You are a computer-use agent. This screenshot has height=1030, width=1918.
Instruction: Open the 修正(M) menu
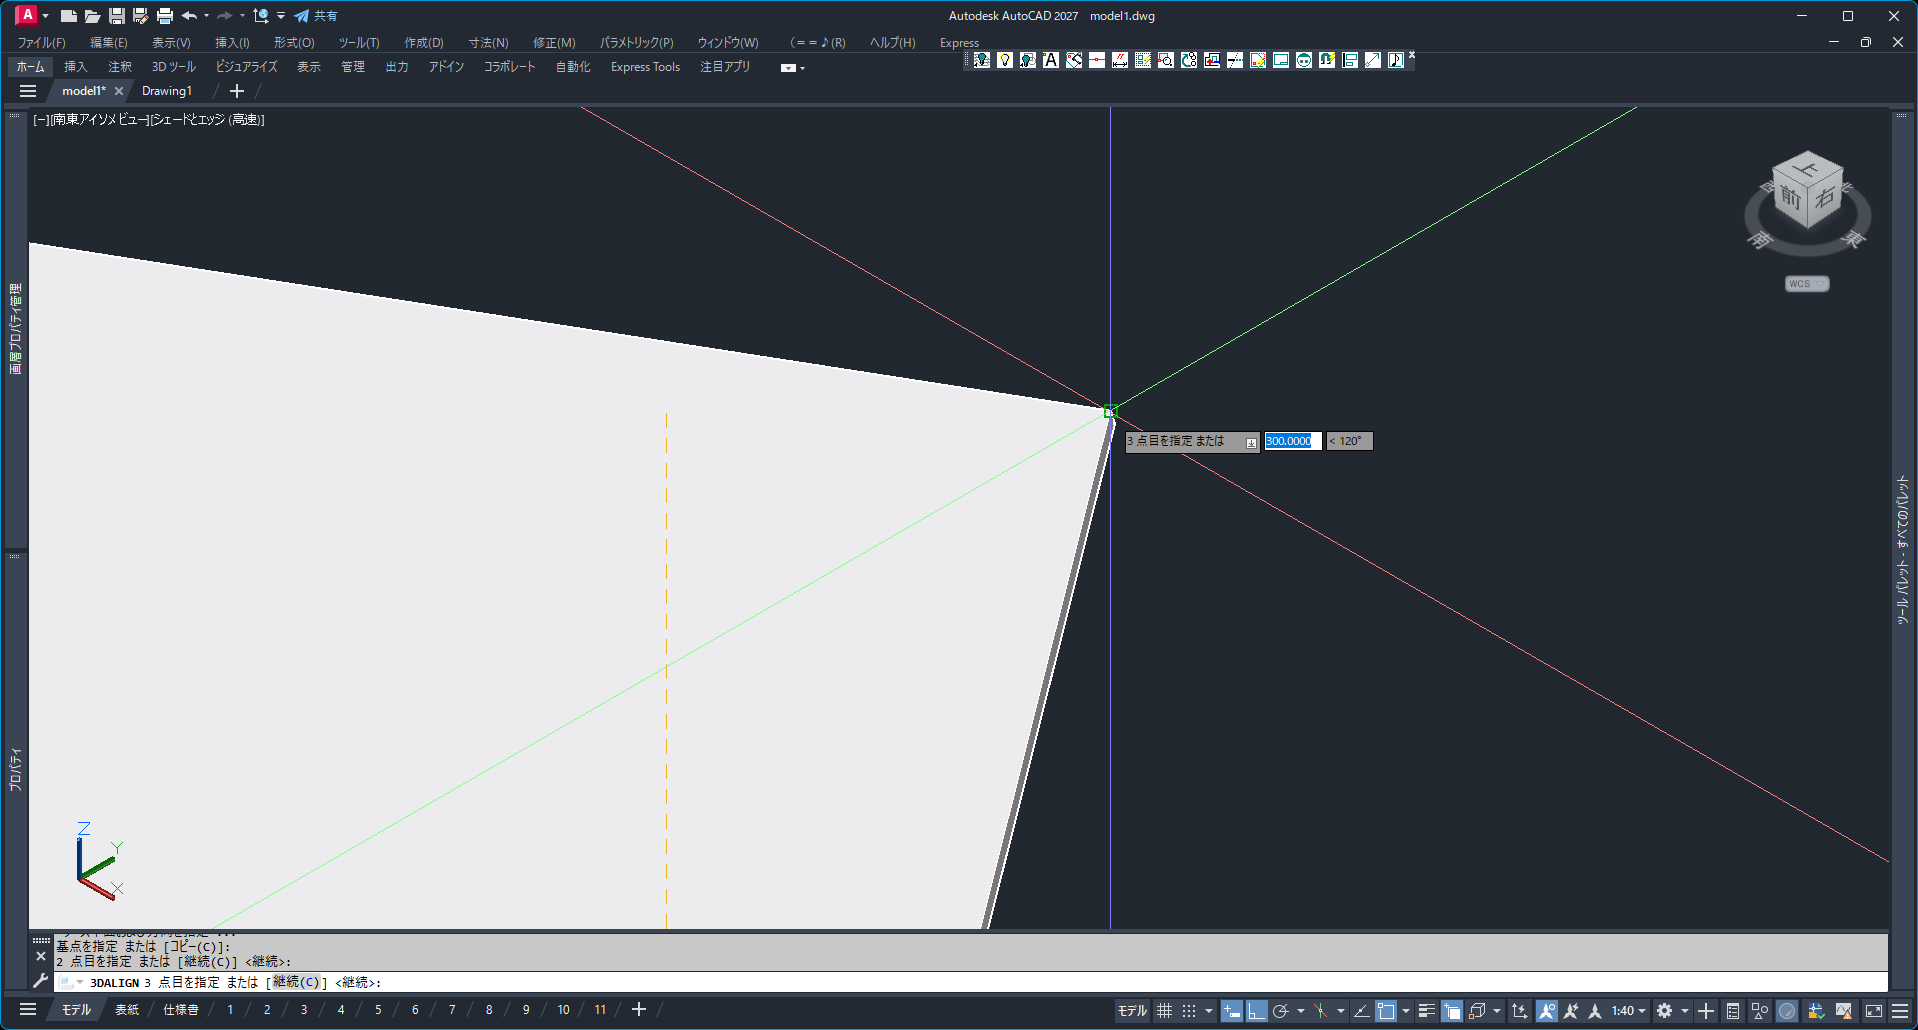tap(554, 43)
